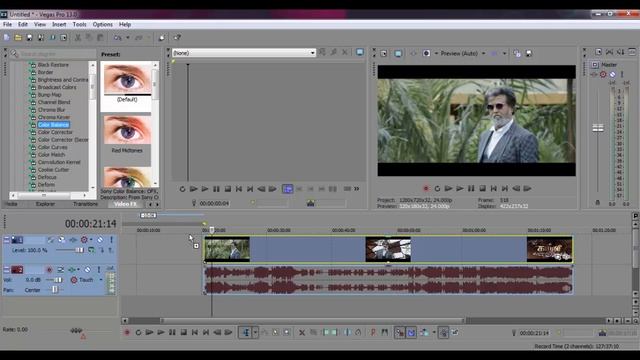
Task: Preview on external monitor from video preview
Action: tap(398, 53)
